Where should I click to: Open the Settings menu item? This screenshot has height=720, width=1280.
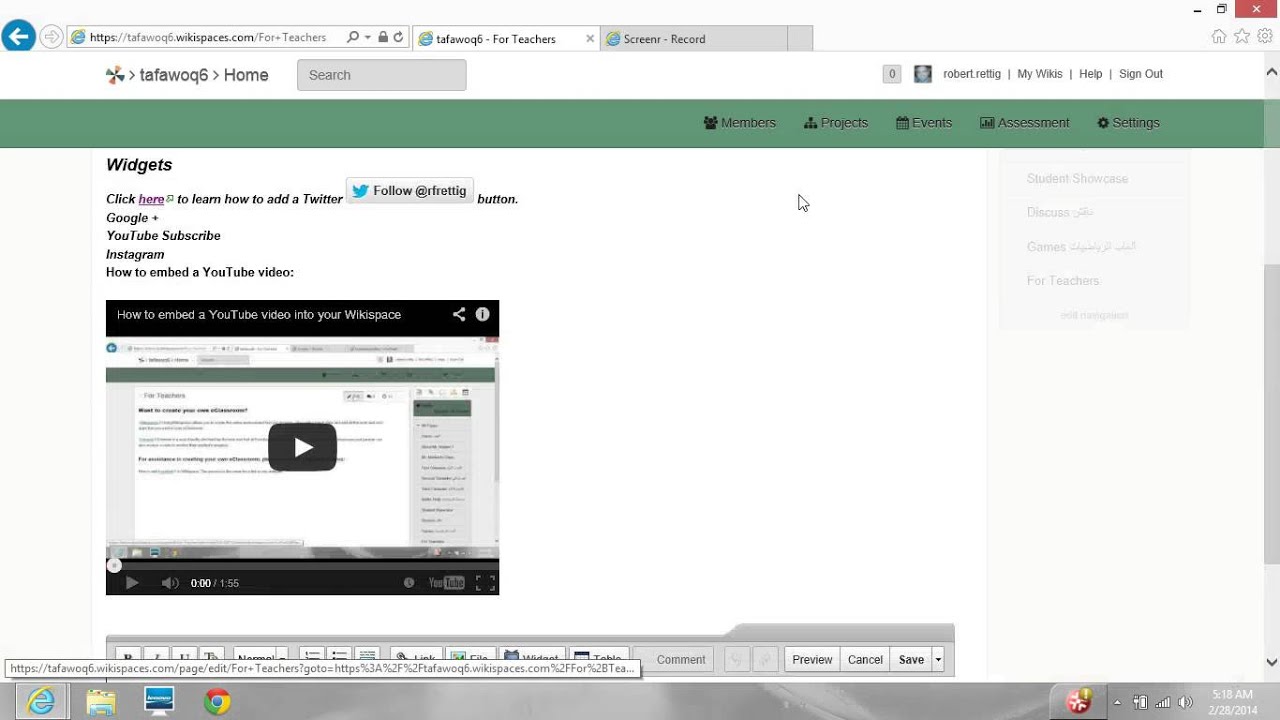tap(1128, 123)
